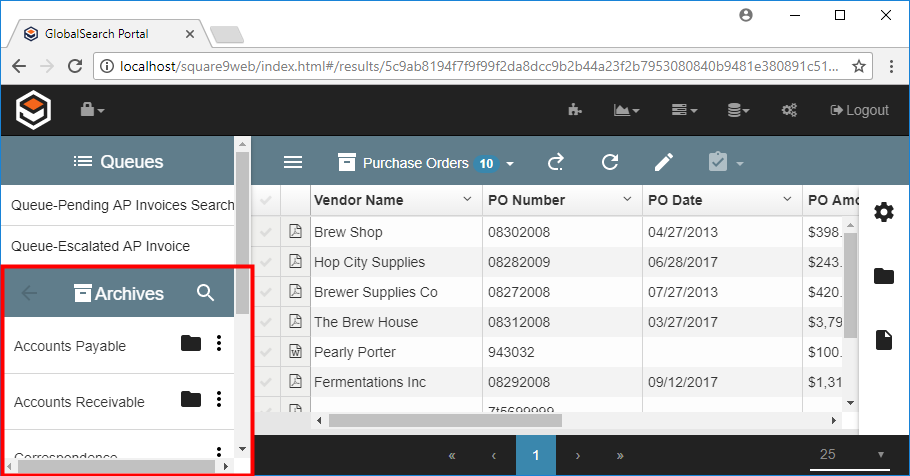Click the search icon in Archives header

206,293
